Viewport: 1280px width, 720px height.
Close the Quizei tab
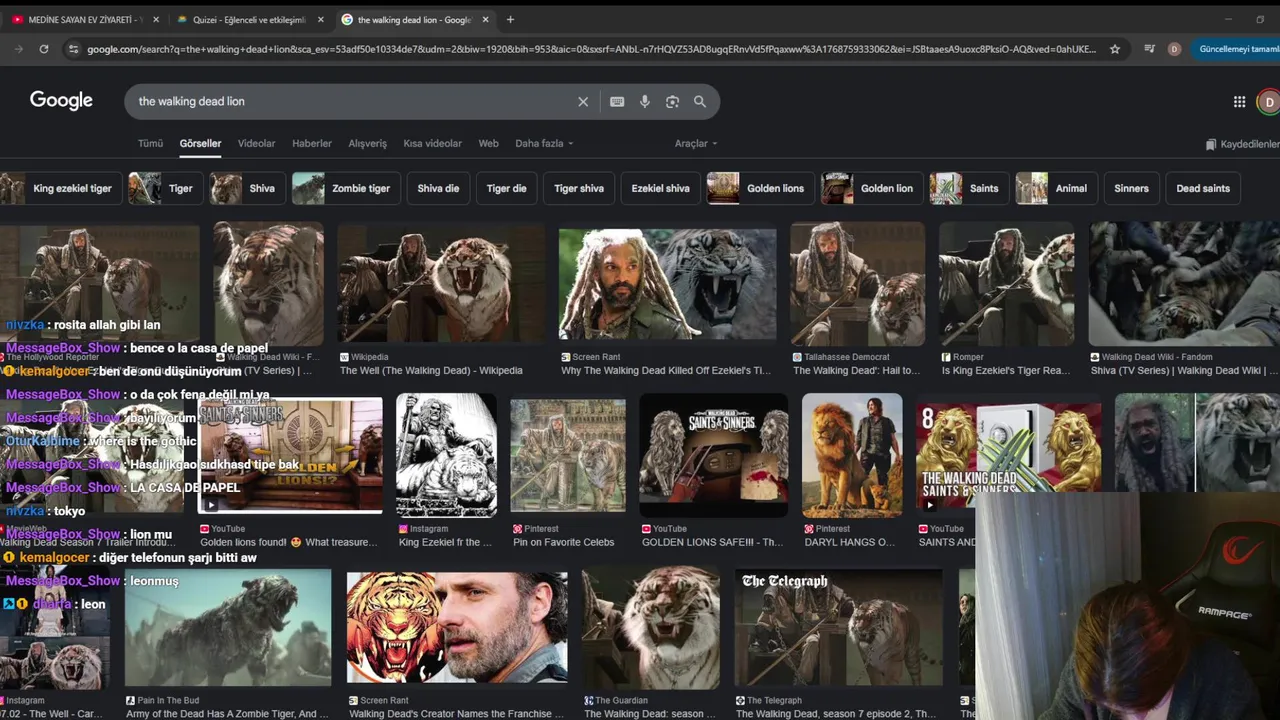[x=321, y=19]
